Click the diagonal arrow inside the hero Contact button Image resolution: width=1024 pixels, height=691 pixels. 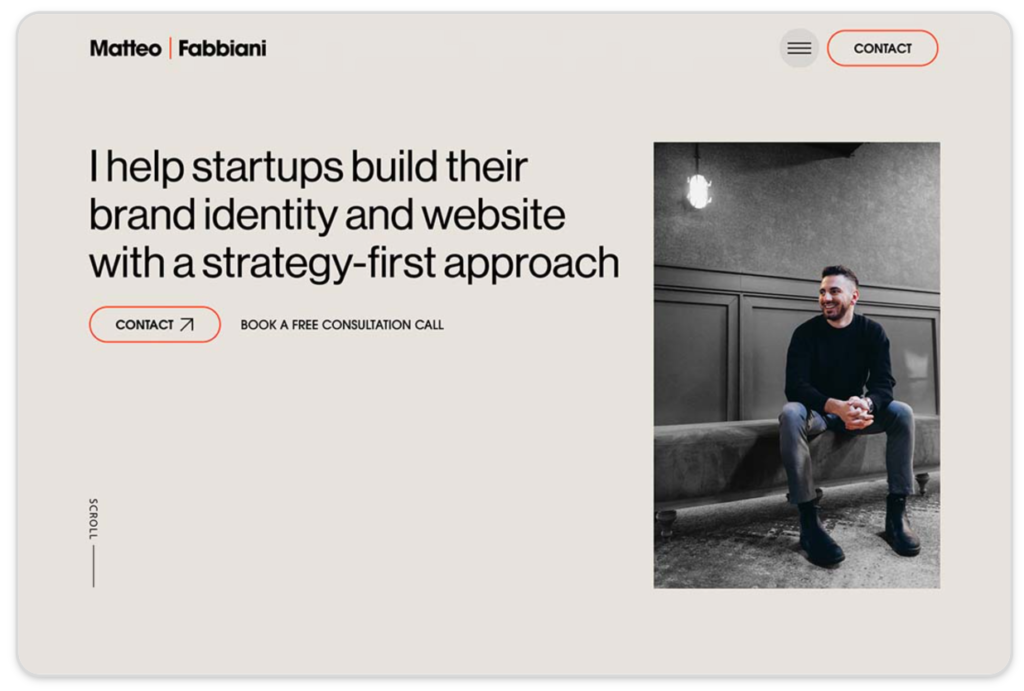(188, 324)
